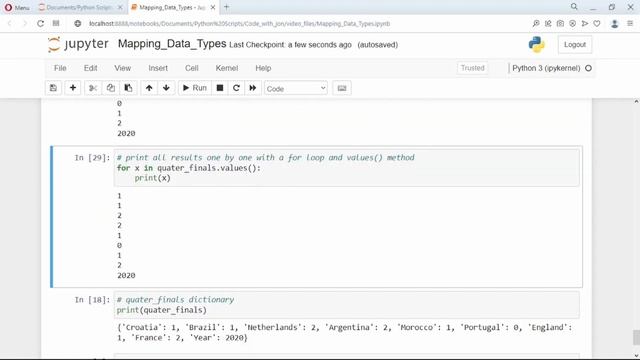Search tabs with the magnifier icon
Screen dimensions: 640x360
(574, 7)
